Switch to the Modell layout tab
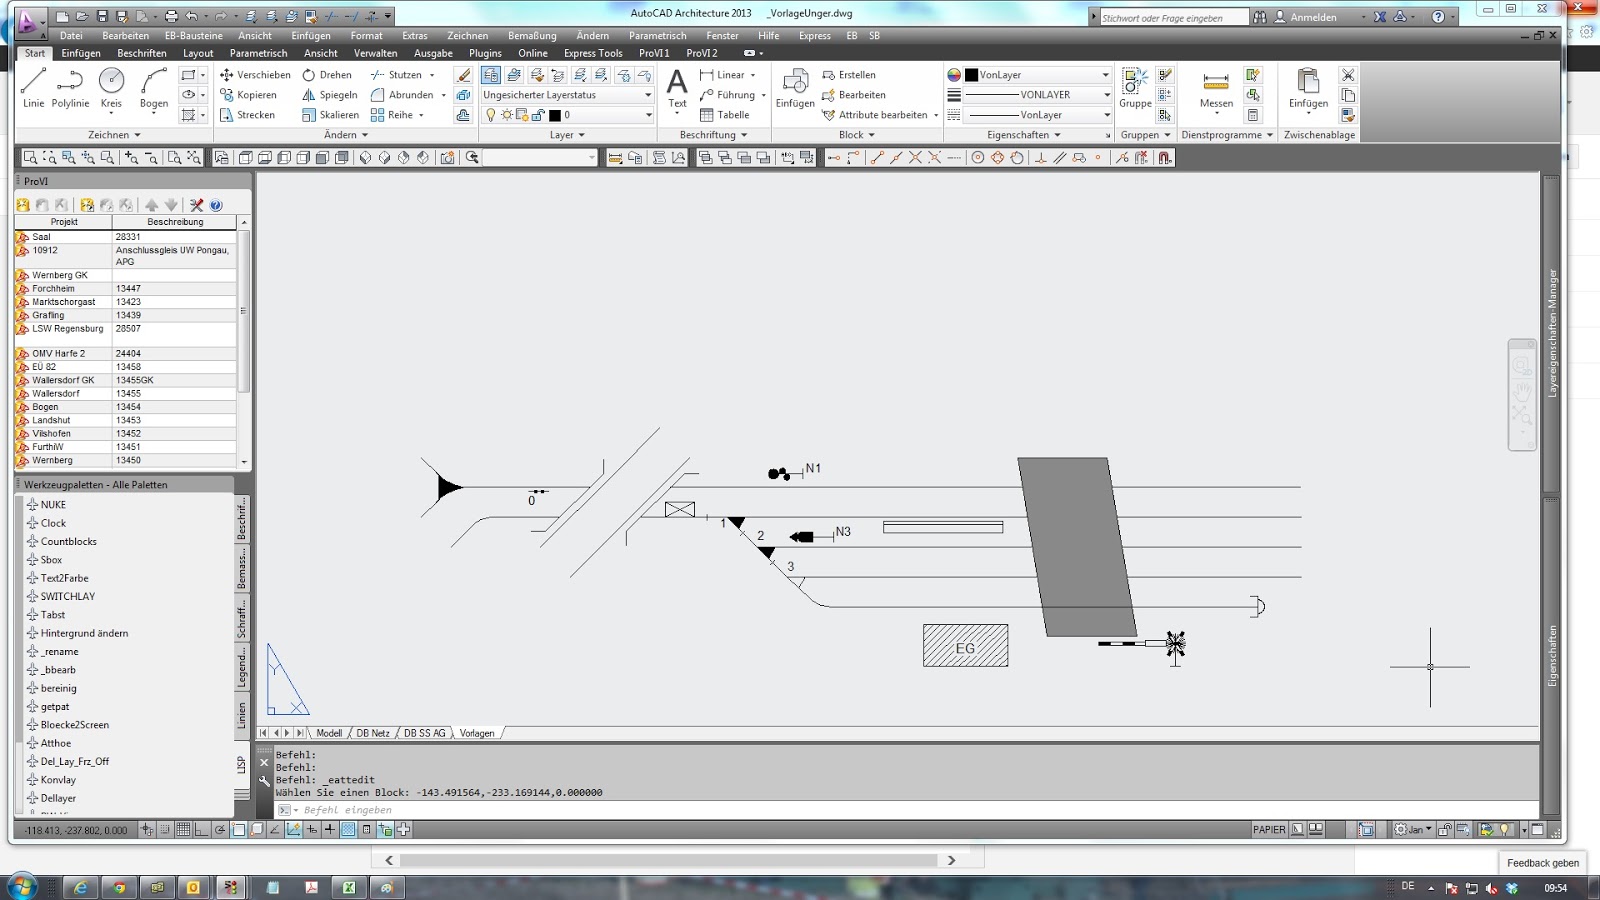Image resolution: width=1600 pixels, height=900 pixels. pyautogui.click(x=329, y=733)
